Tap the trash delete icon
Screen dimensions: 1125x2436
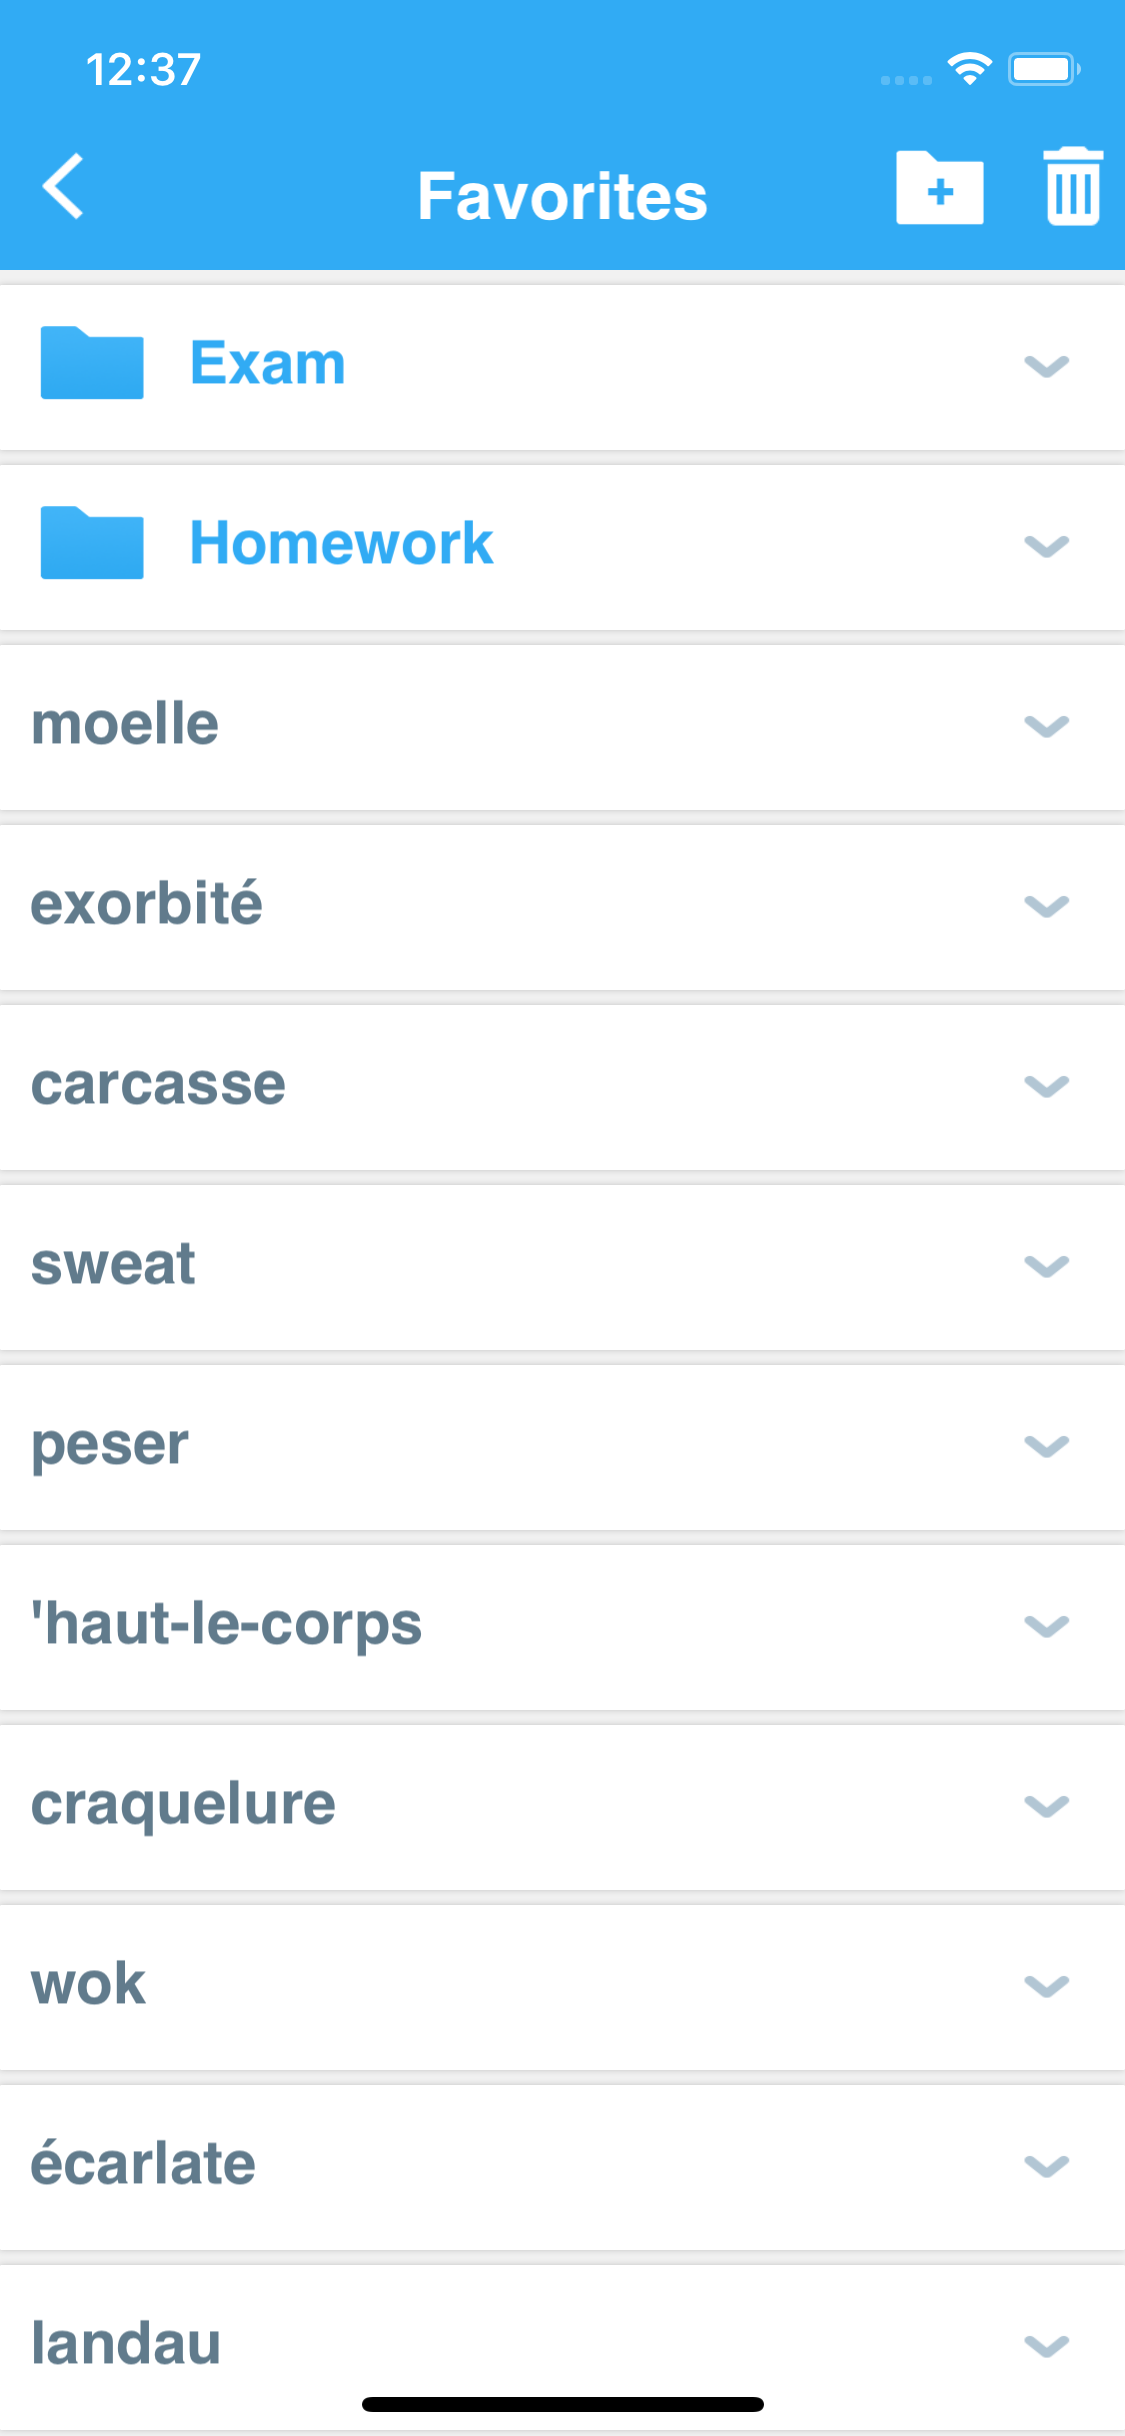[x=1073, y=187]
